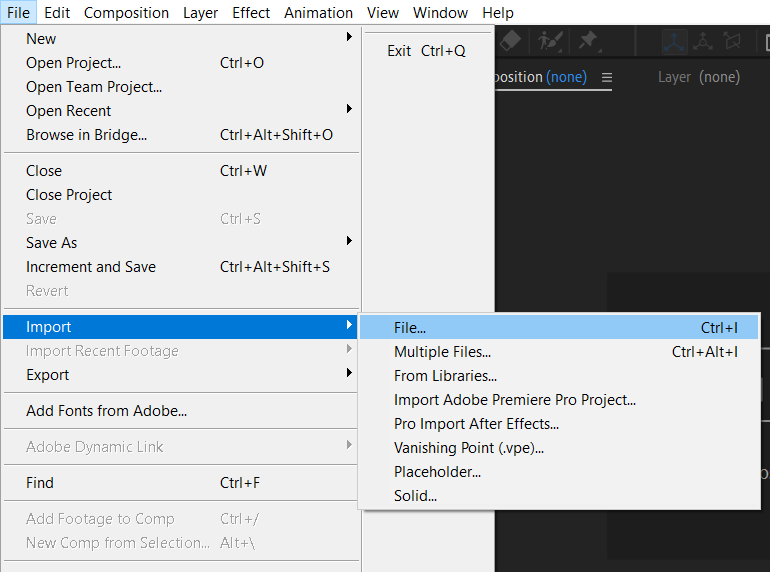
Task: Expand the Save As submenu
Action: pos(349,242)
